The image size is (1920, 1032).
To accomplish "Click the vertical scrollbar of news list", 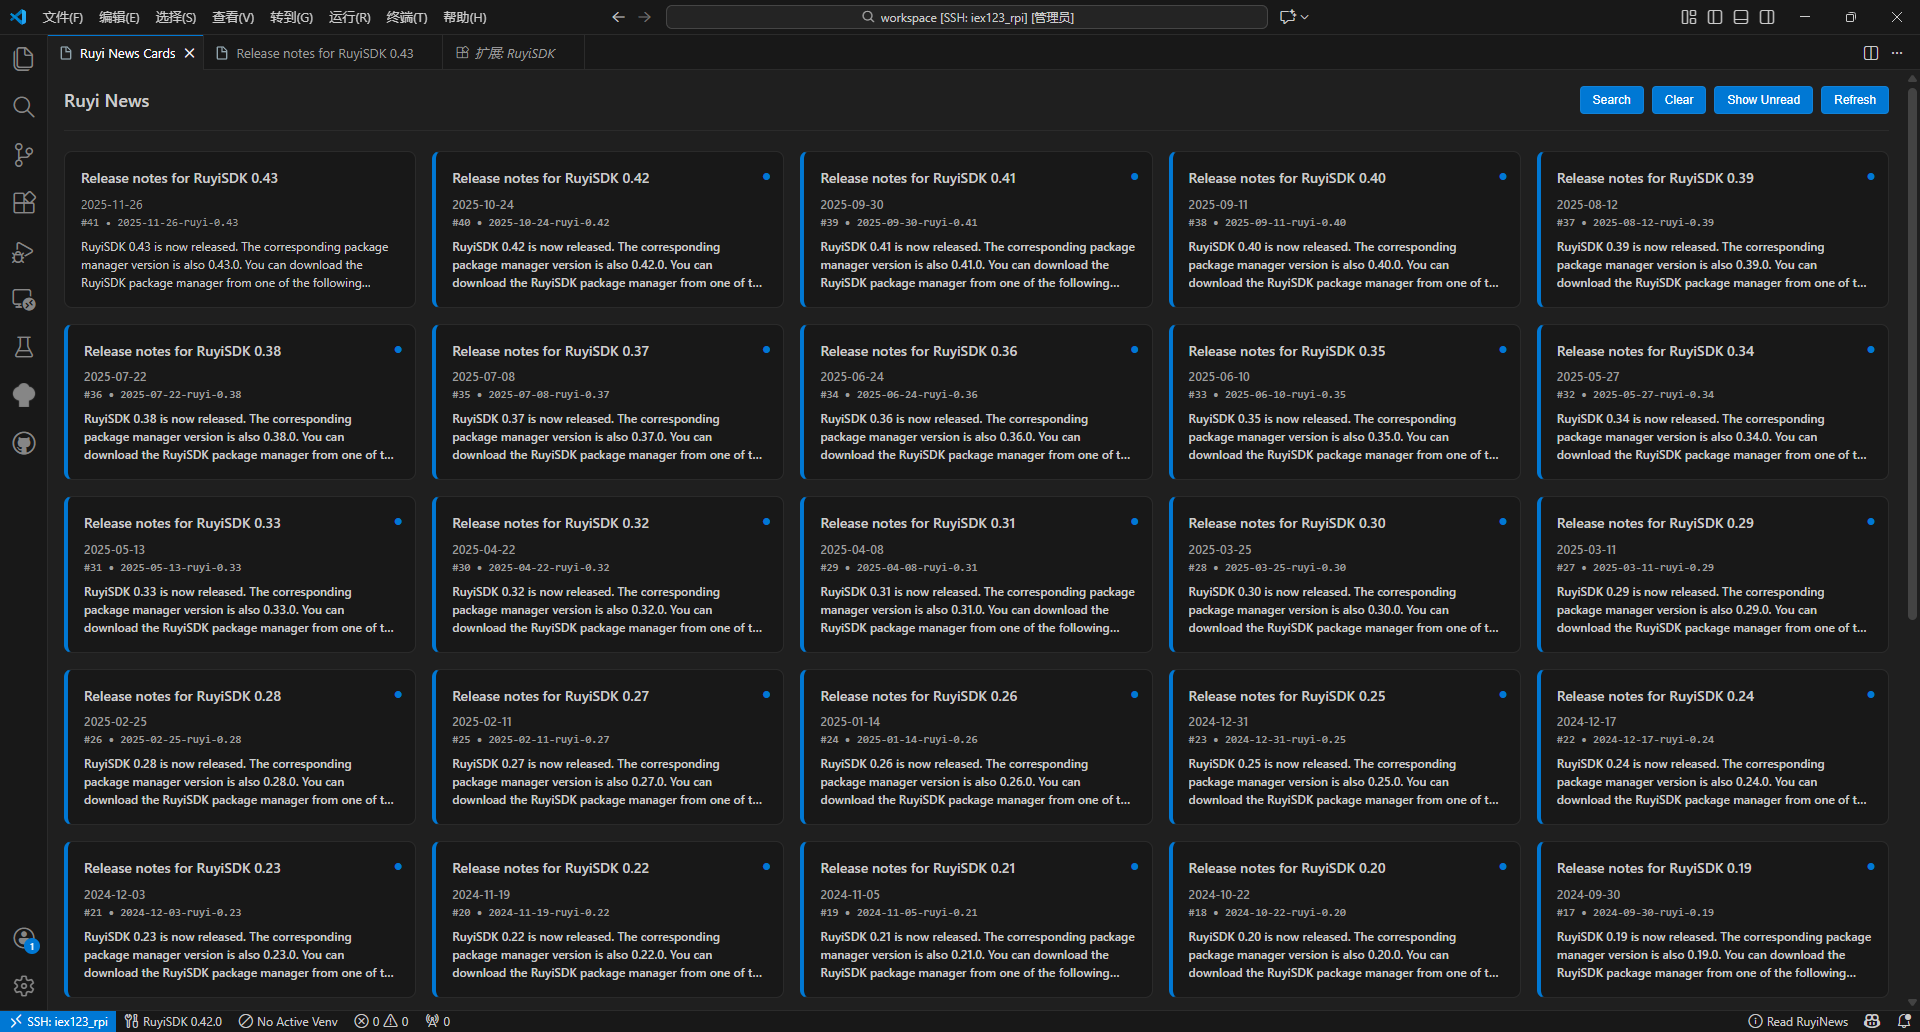I will pyautogui.click(x=1912, y=350).
